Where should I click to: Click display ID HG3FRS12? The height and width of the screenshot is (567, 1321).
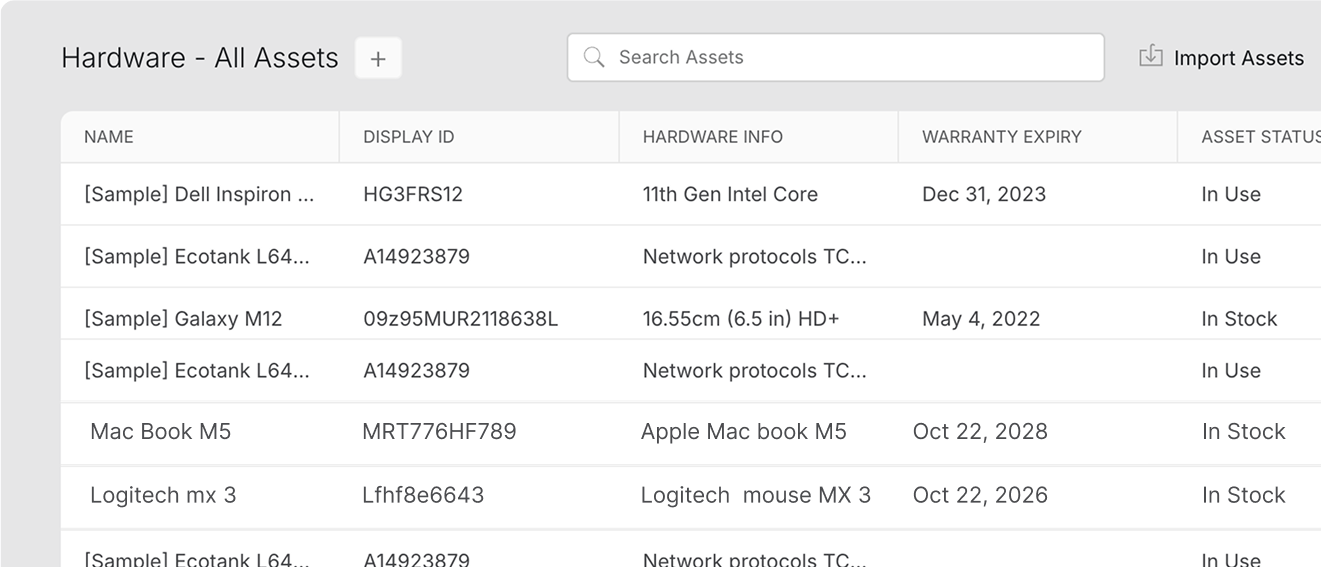pos(413,195)
